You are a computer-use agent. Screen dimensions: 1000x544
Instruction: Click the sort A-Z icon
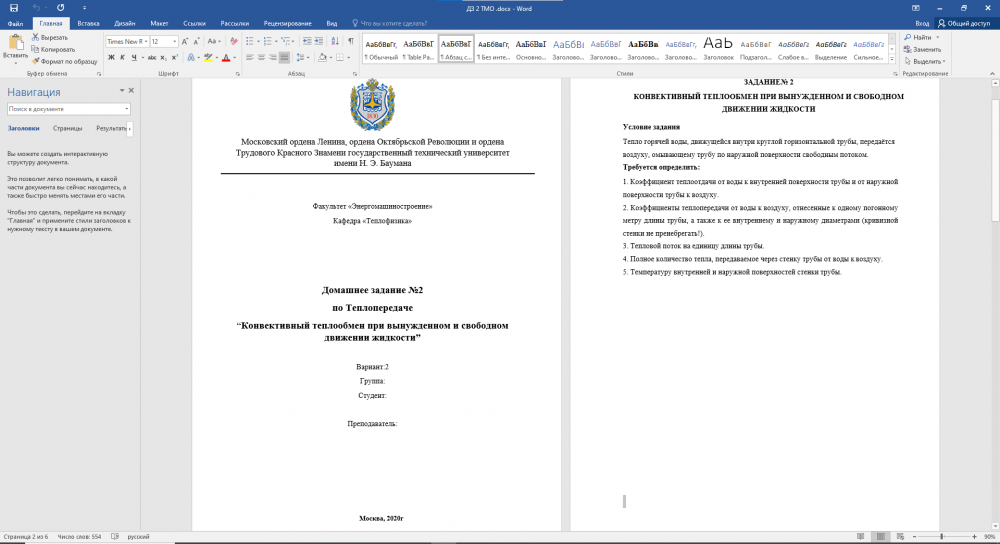pos(334,42)
